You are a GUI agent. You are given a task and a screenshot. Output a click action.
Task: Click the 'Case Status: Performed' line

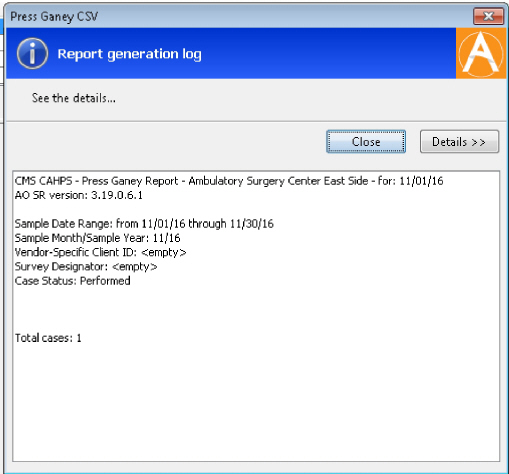pyautogui.click(x=72, y=281)
